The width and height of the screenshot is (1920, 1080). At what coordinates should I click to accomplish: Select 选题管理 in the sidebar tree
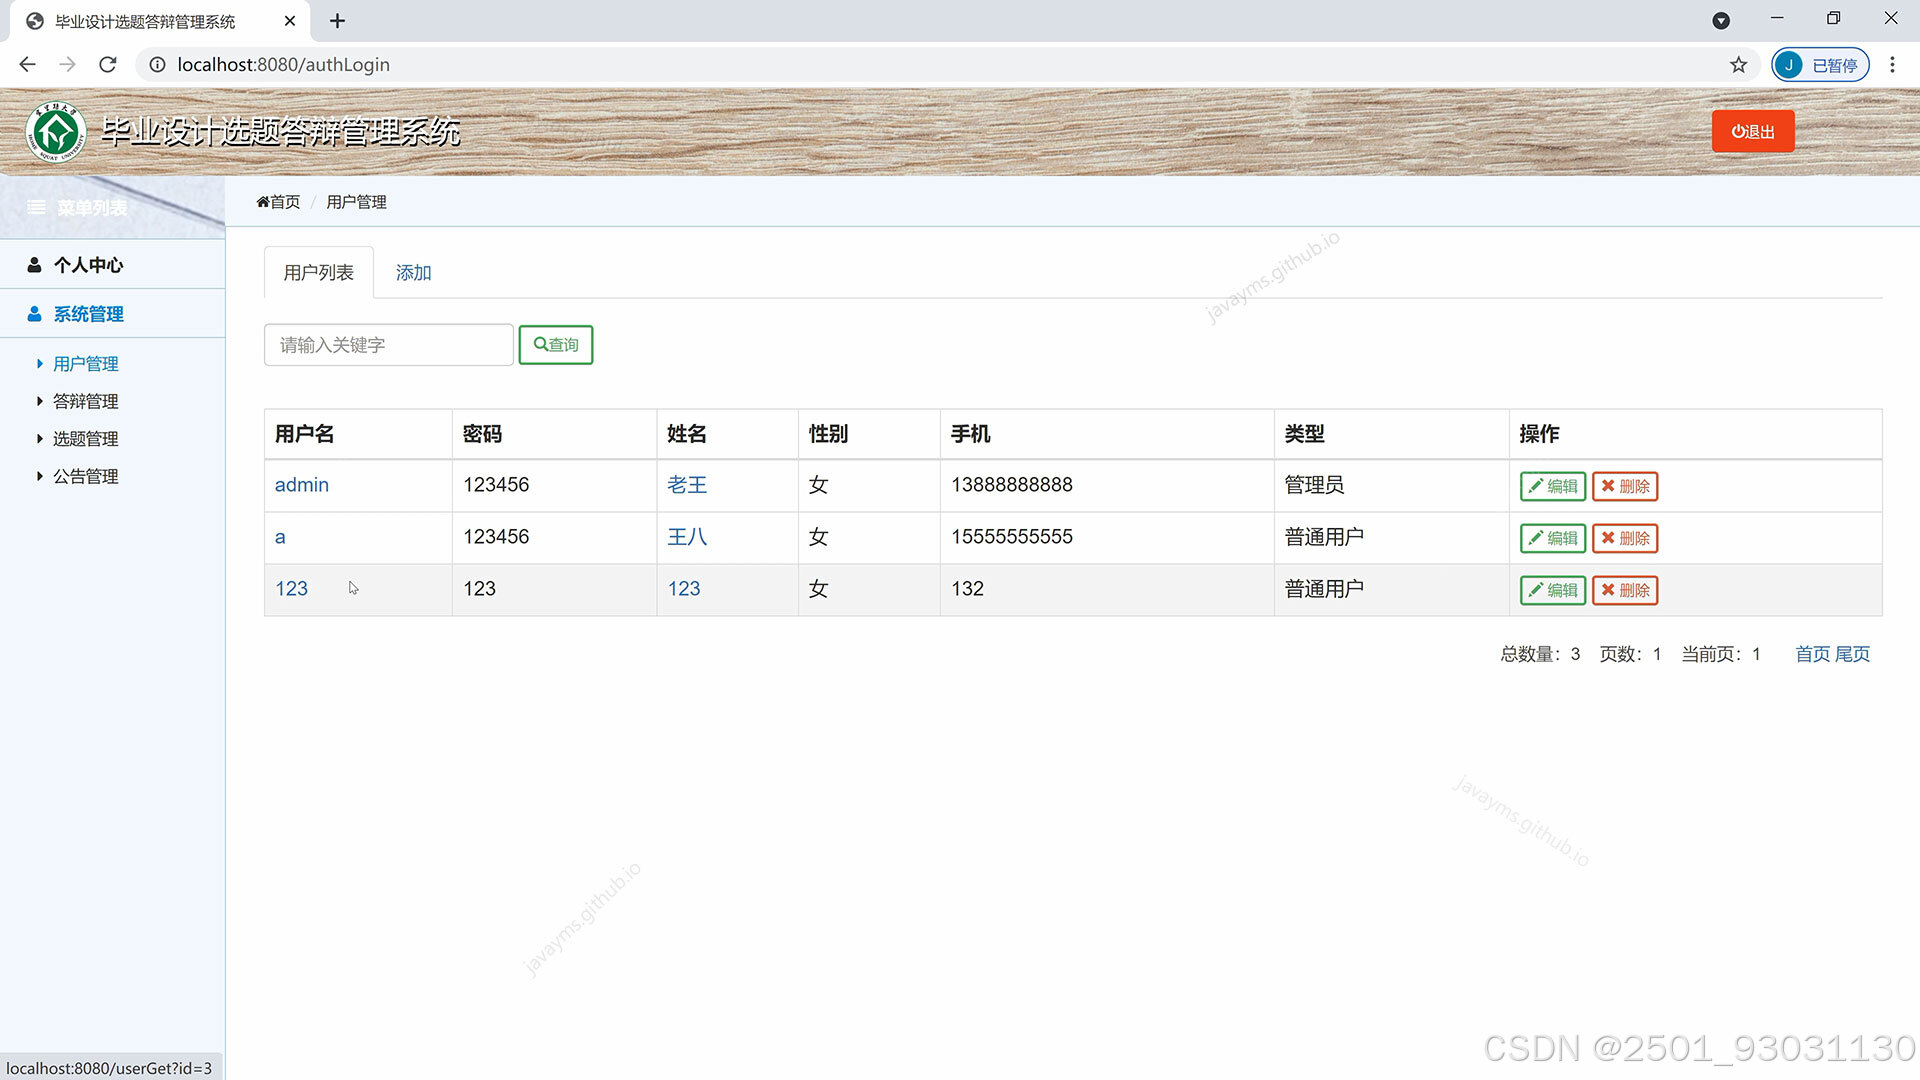[x=85, y=439]
